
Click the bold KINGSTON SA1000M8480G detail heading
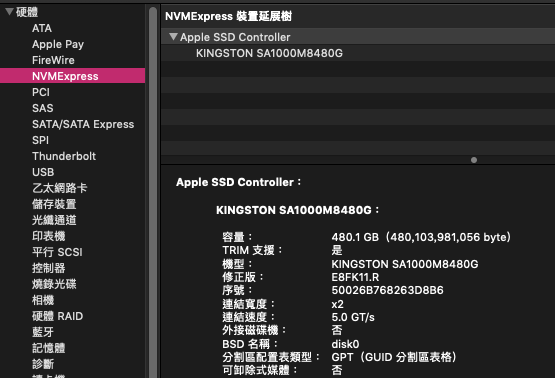(x=297, y=210)
